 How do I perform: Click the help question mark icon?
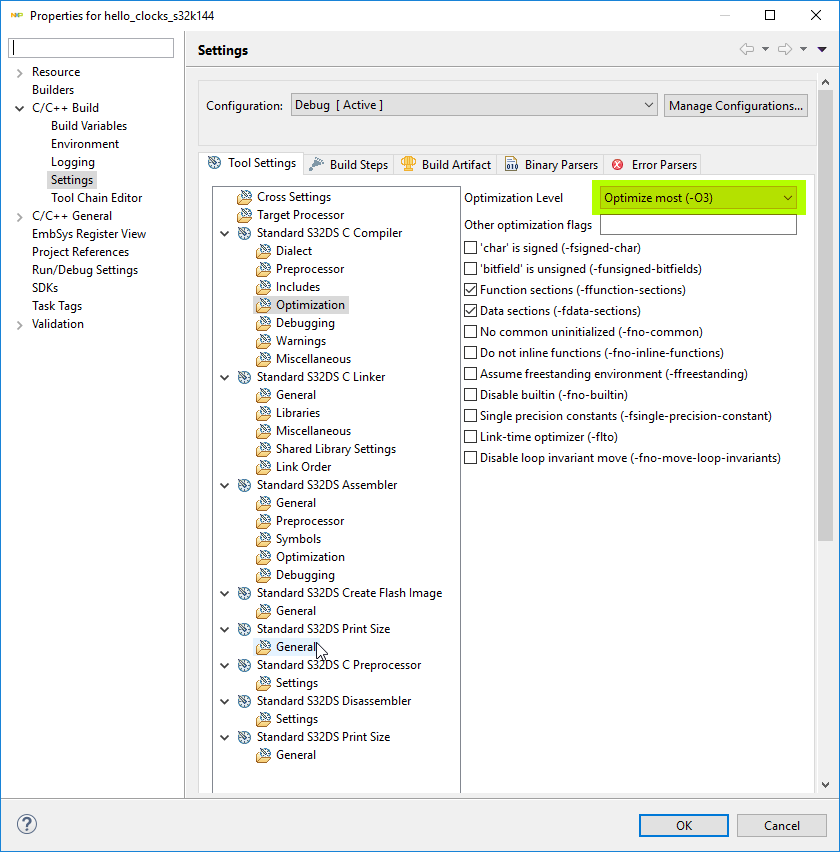coord(27,824)
